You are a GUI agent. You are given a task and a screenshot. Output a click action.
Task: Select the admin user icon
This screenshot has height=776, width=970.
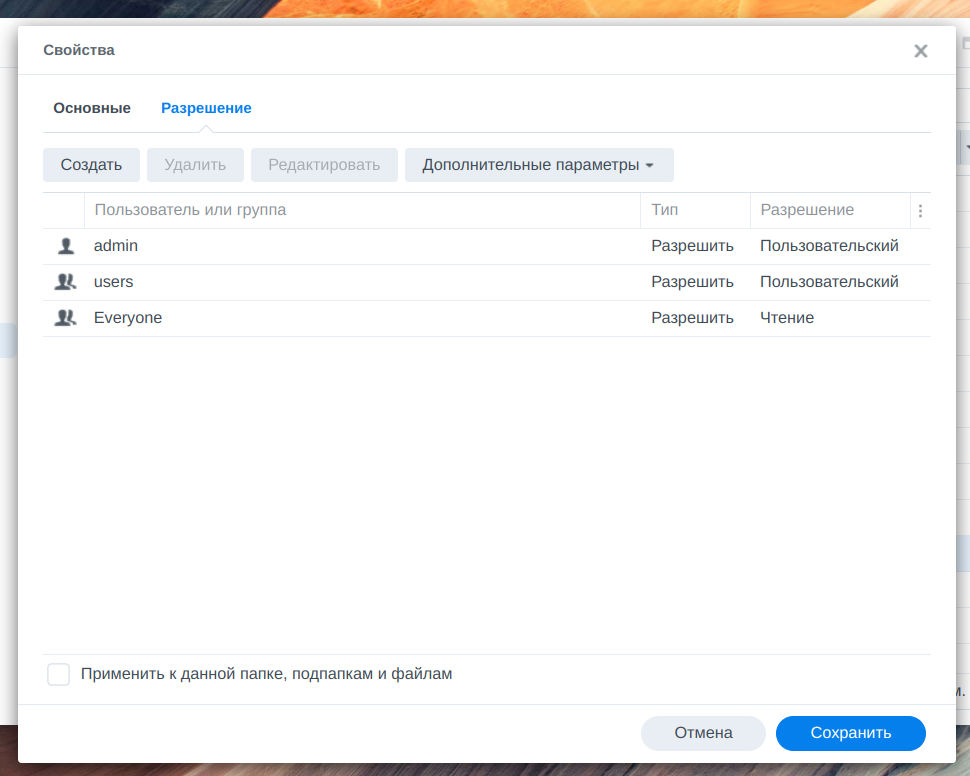coord(64,245)
